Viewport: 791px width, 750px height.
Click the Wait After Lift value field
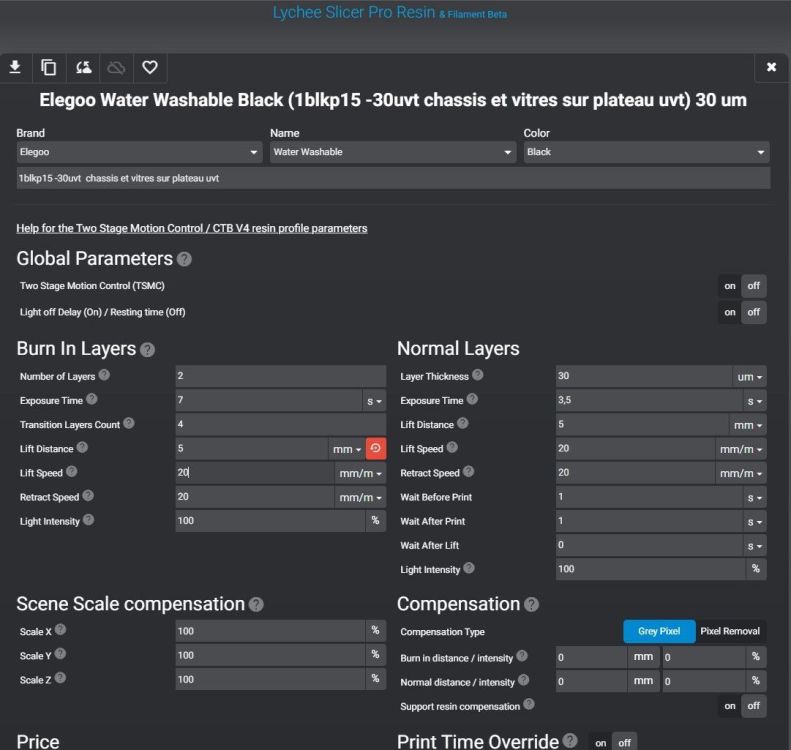point(649,546)
